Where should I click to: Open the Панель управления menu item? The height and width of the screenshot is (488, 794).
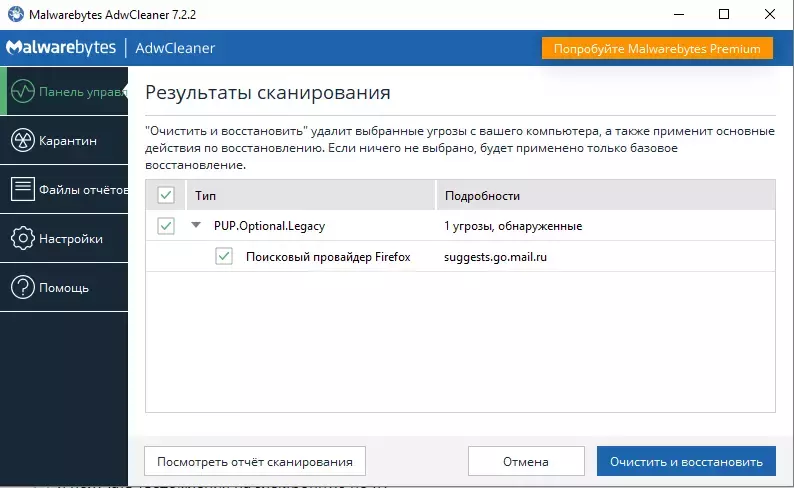tap(64, 91)
